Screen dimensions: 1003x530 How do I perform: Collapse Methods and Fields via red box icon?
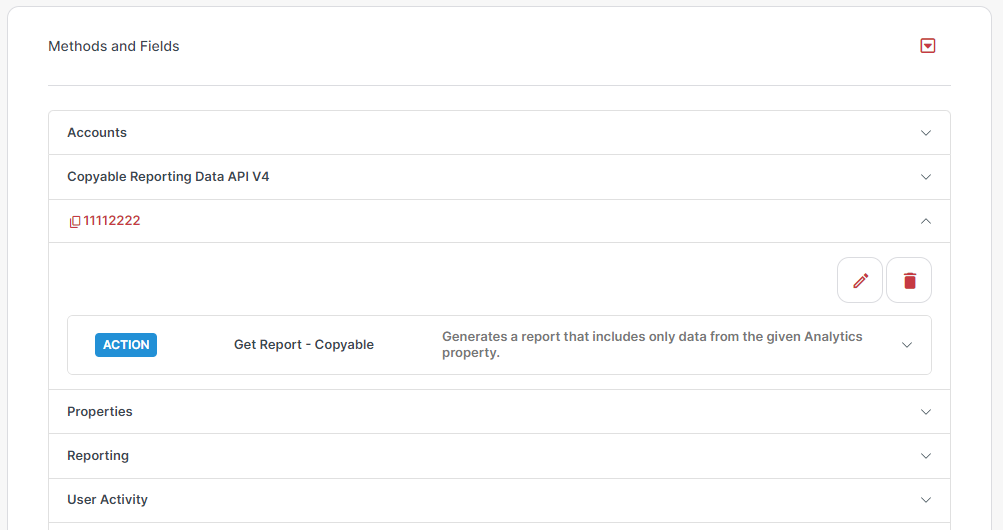(928, 46)
